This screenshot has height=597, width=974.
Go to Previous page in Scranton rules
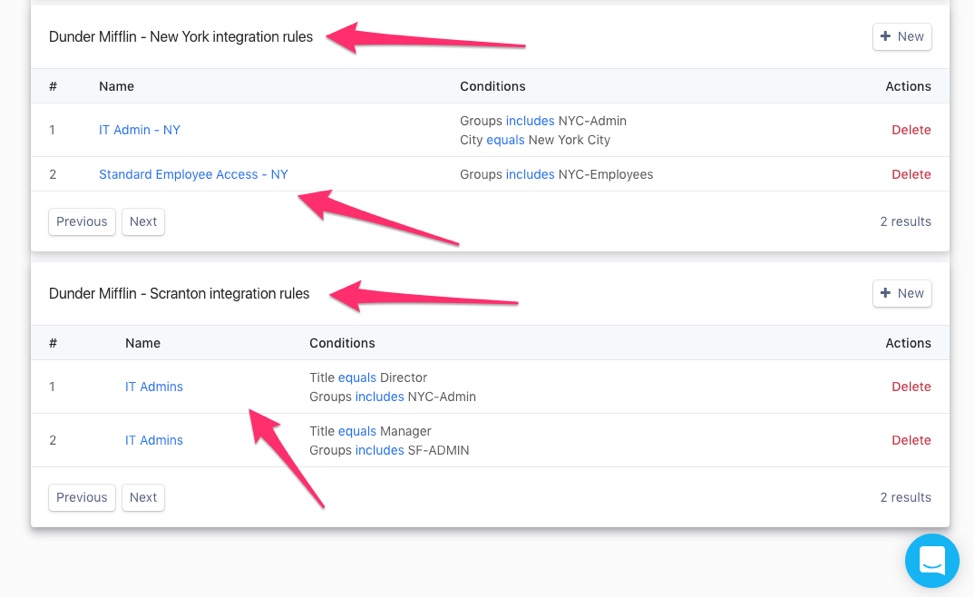click(82, 498)
